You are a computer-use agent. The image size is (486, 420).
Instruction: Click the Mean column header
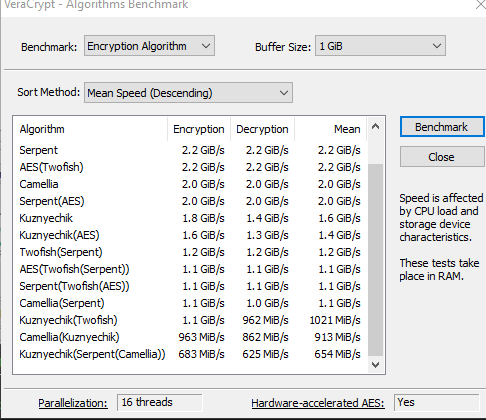[330, 129]
